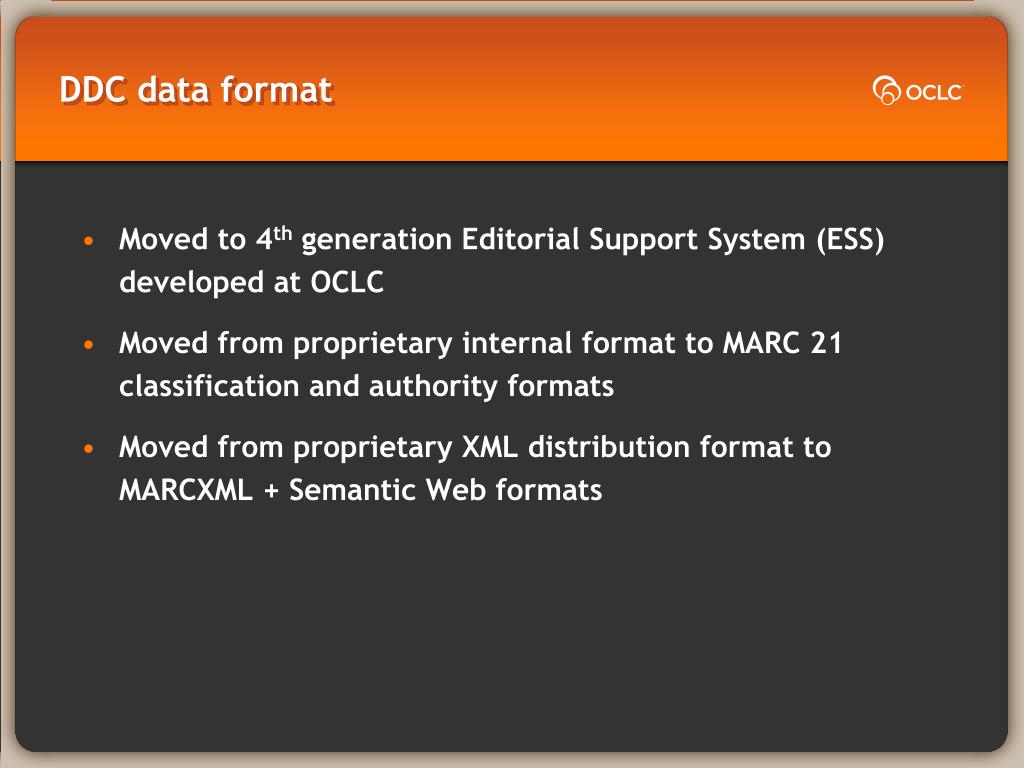Image resolution: width=1024 pixels, height=768 pixels.
Task: Click the plus sign after MARCXML
Action: pyautogui.click(x=271, y=491)
